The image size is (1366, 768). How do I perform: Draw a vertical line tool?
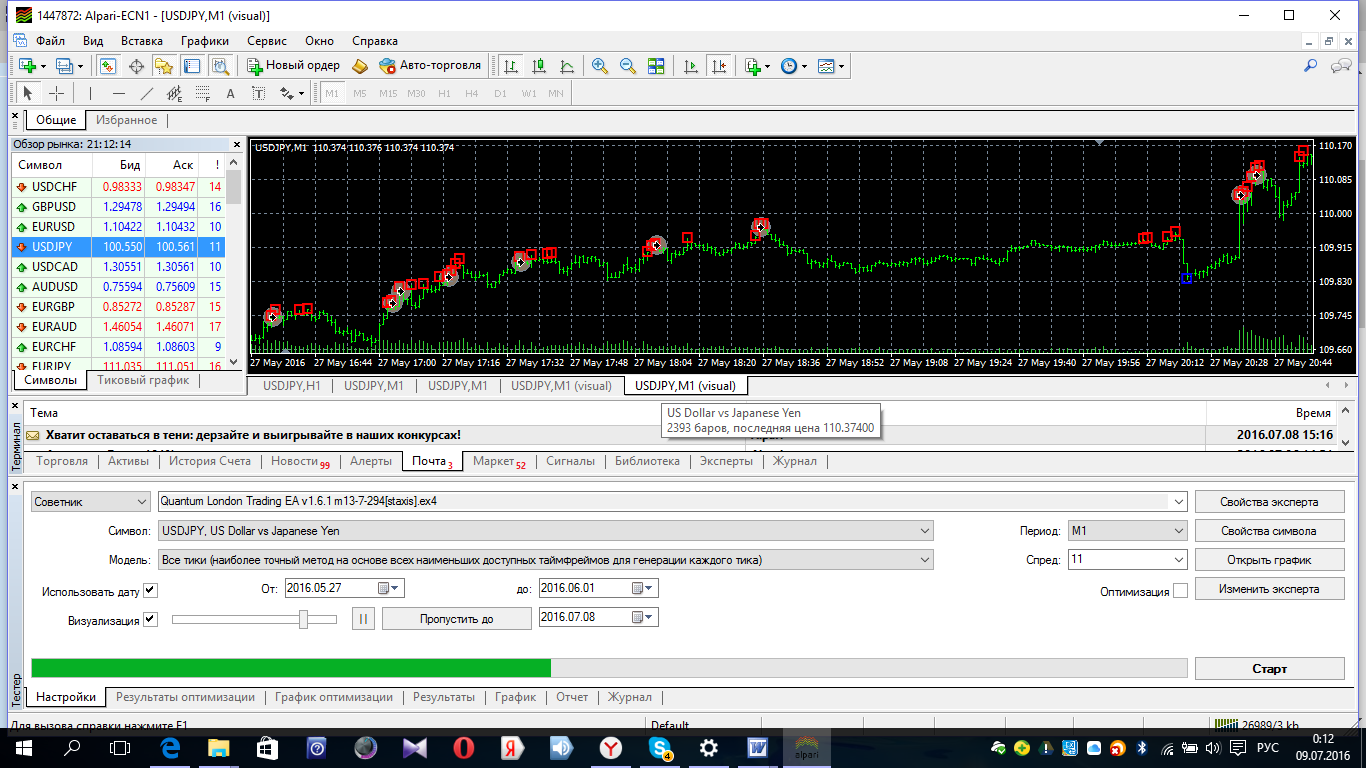pos(90,93)
